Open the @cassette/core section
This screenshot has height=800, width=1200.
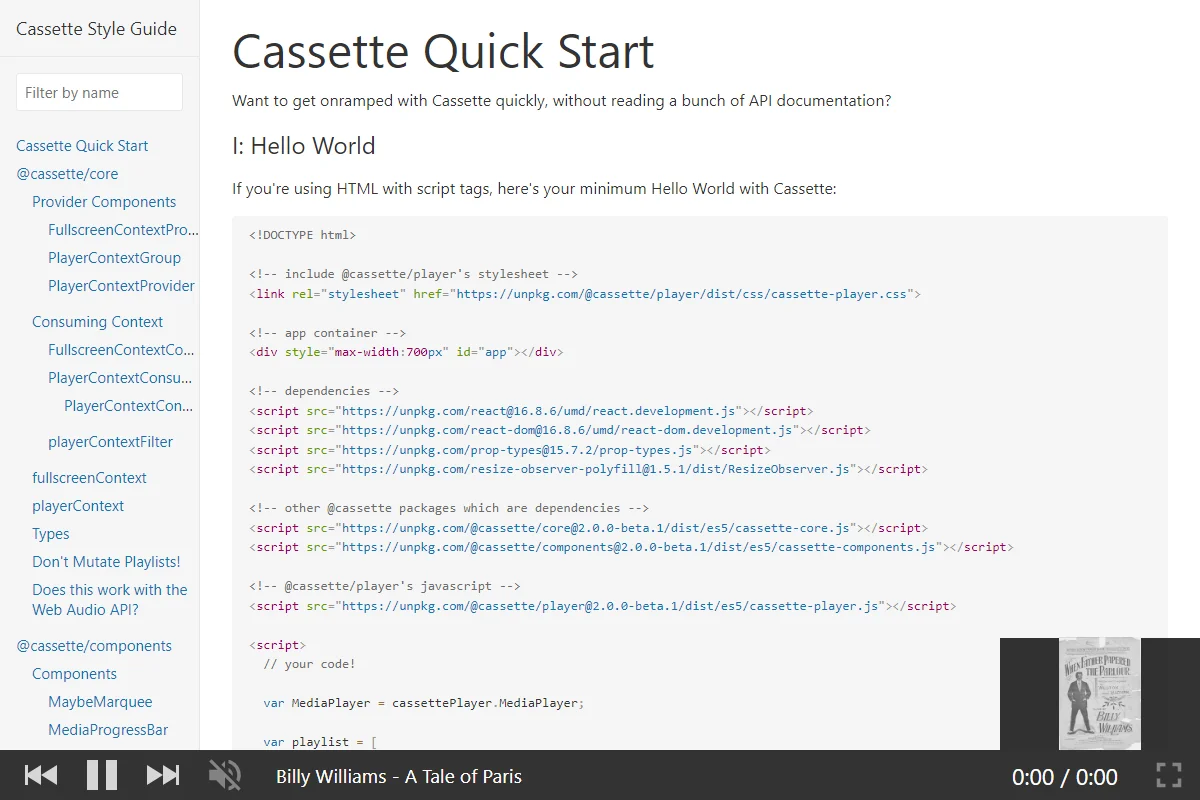(67, 173)
